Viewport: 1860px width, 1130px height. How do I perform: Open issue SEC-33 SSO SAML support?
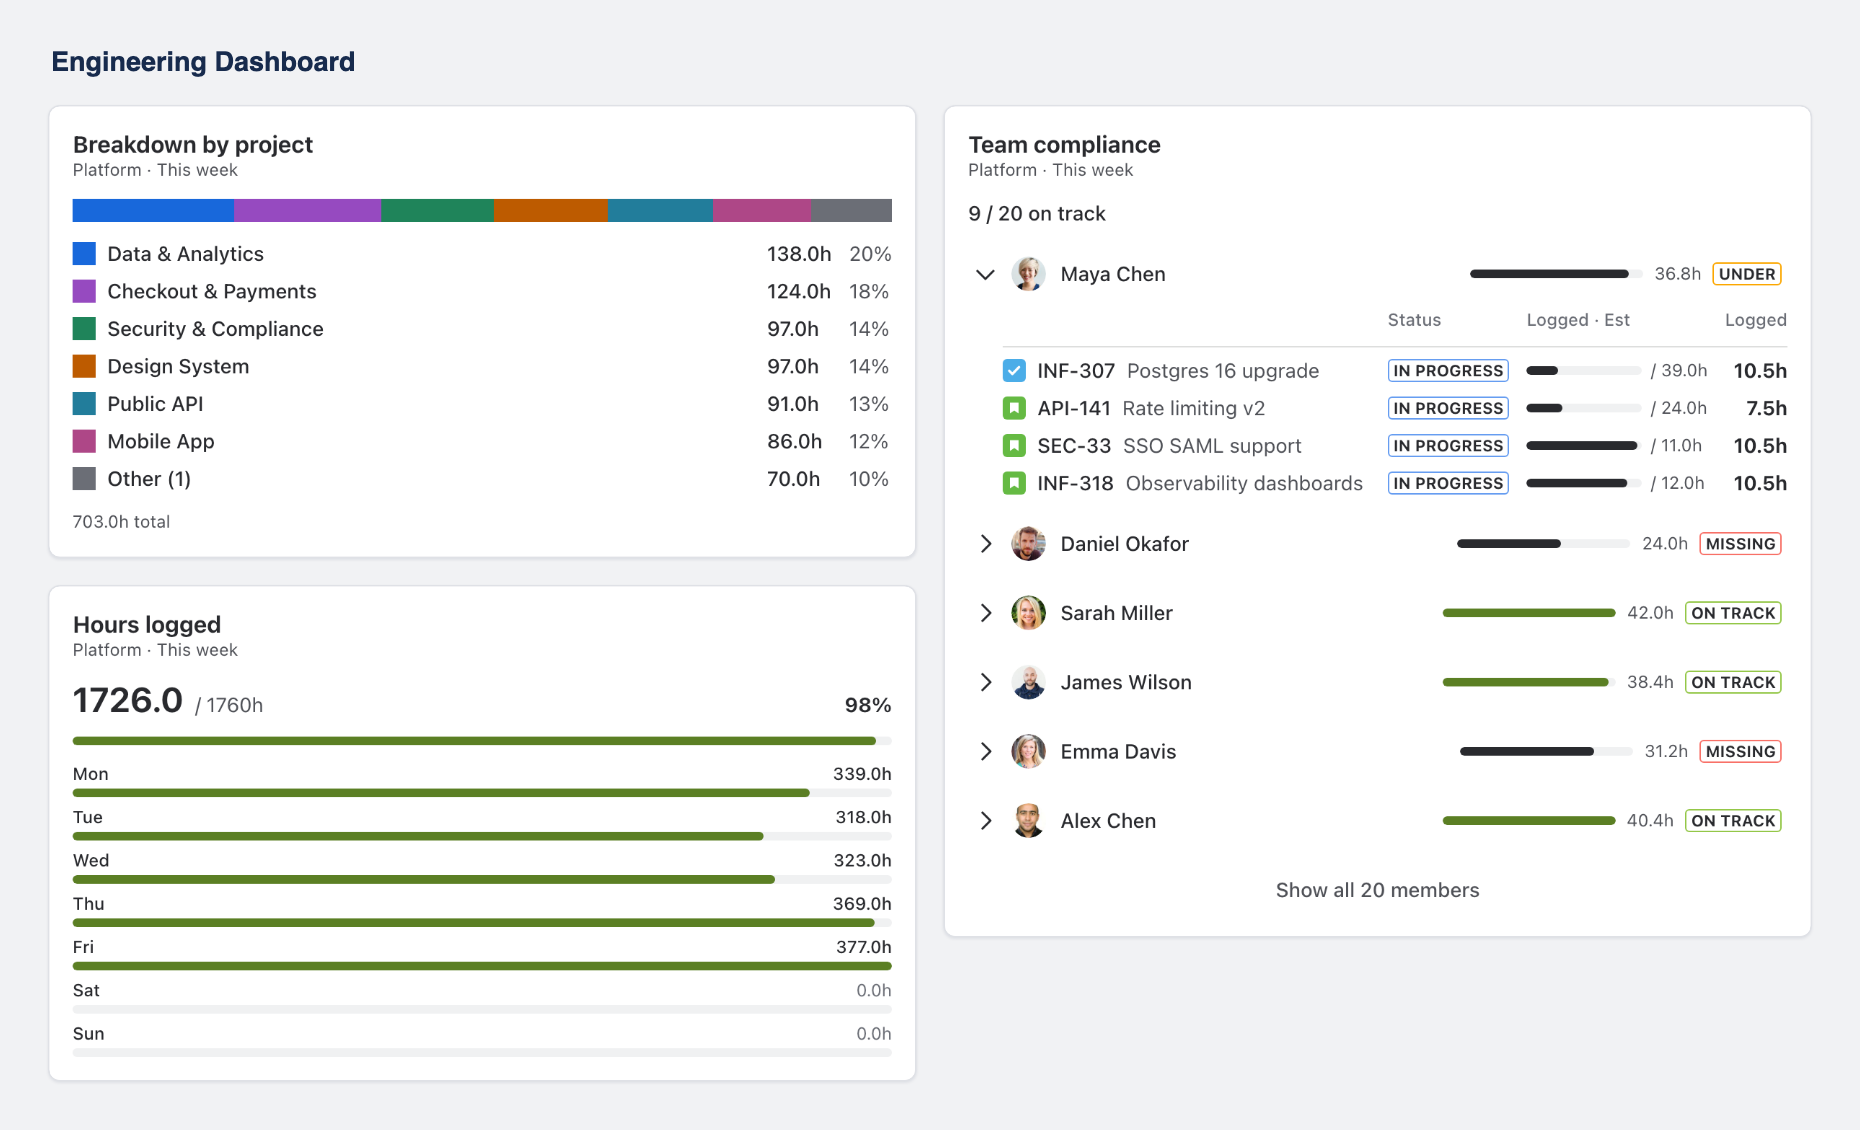coord(1169,446)
